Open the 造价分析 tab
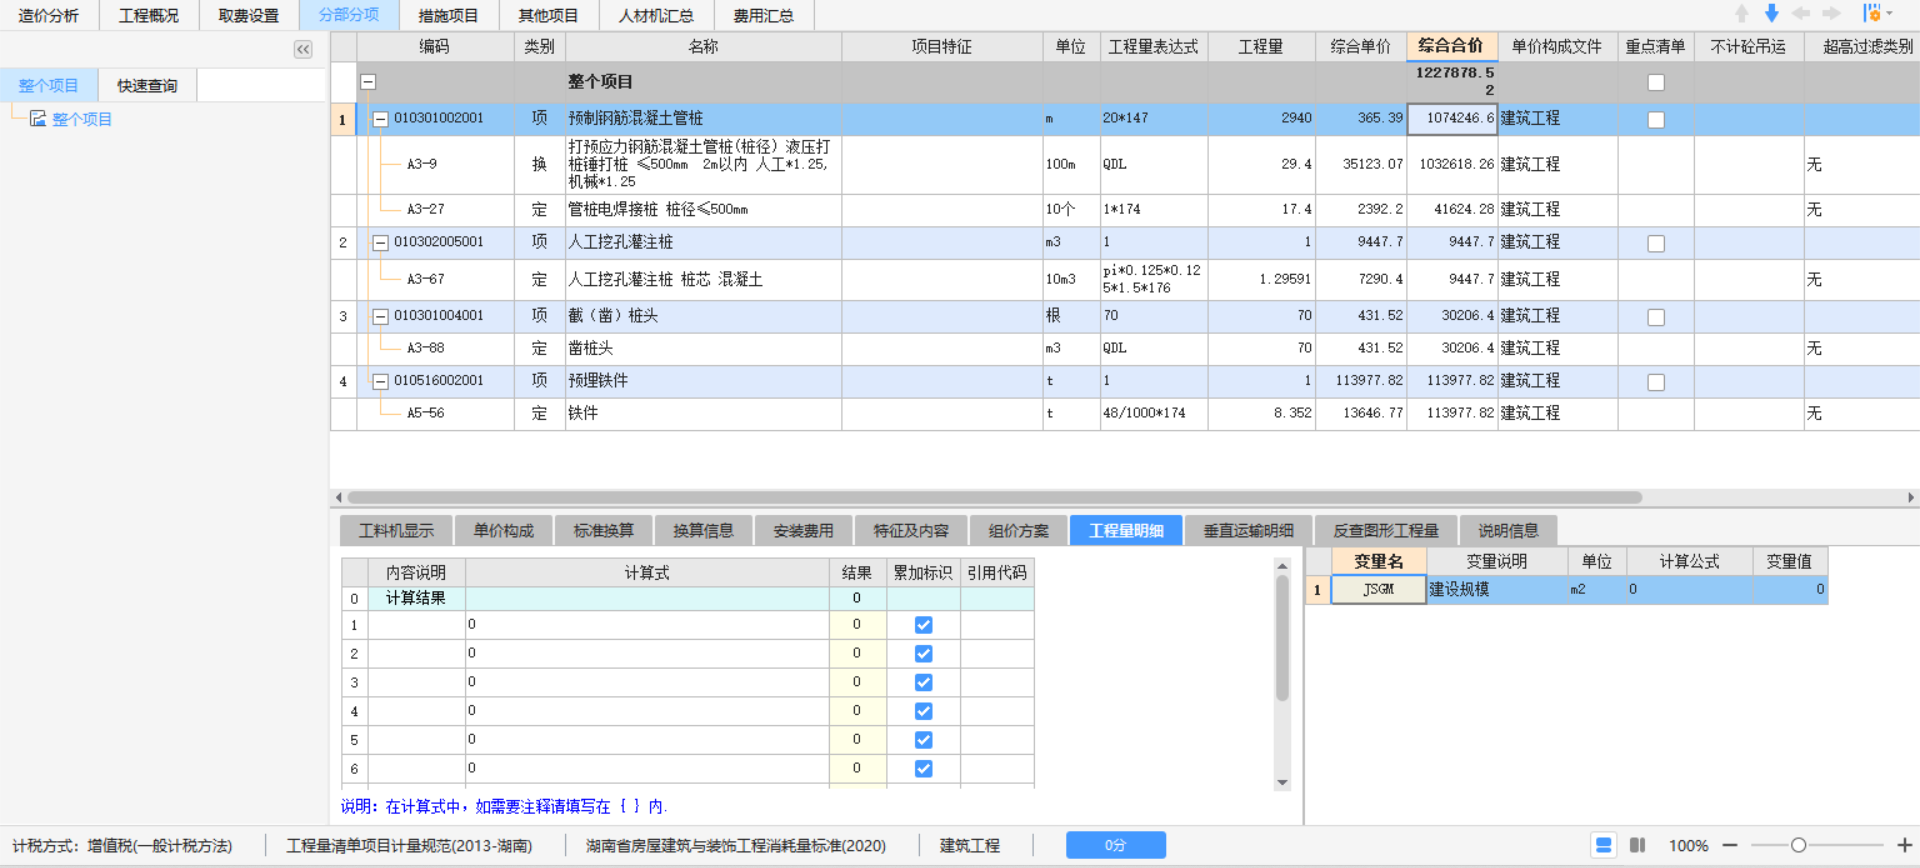Image resolution: width=1920 pixels, height=868 pixels. (49, 15)
